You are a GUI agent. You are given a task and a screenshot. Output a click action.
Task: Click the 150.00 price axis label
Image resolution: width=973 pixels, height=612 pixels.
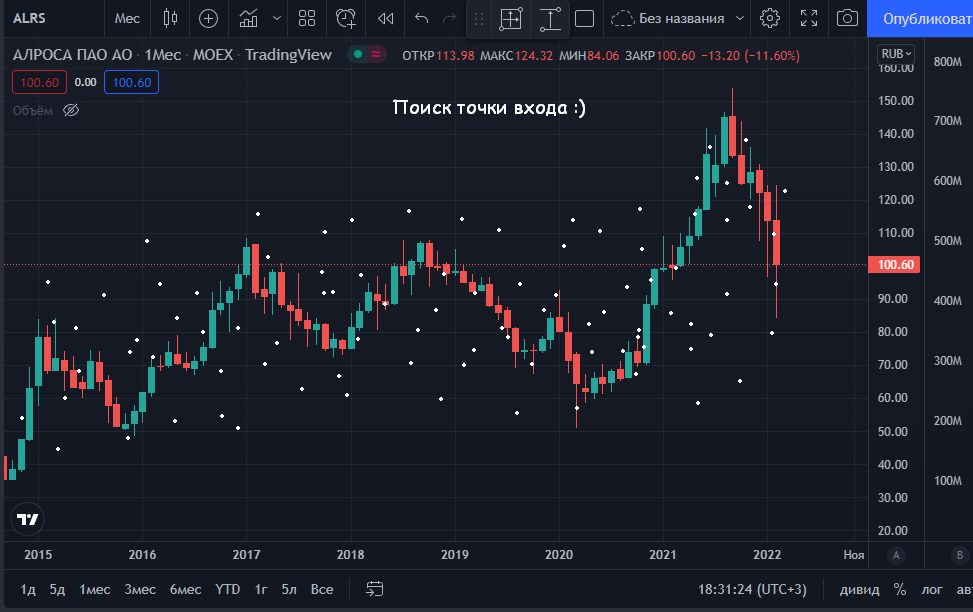[895, 101]
